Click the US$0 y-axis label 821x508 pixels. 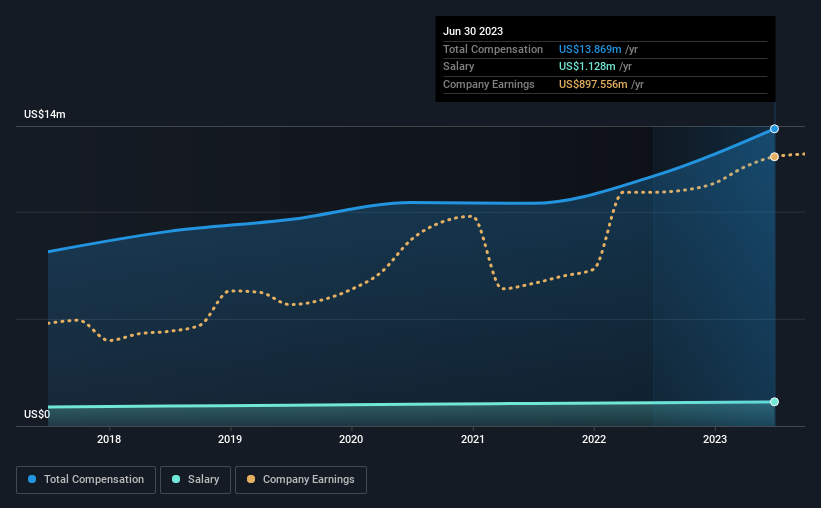(37, 414)
